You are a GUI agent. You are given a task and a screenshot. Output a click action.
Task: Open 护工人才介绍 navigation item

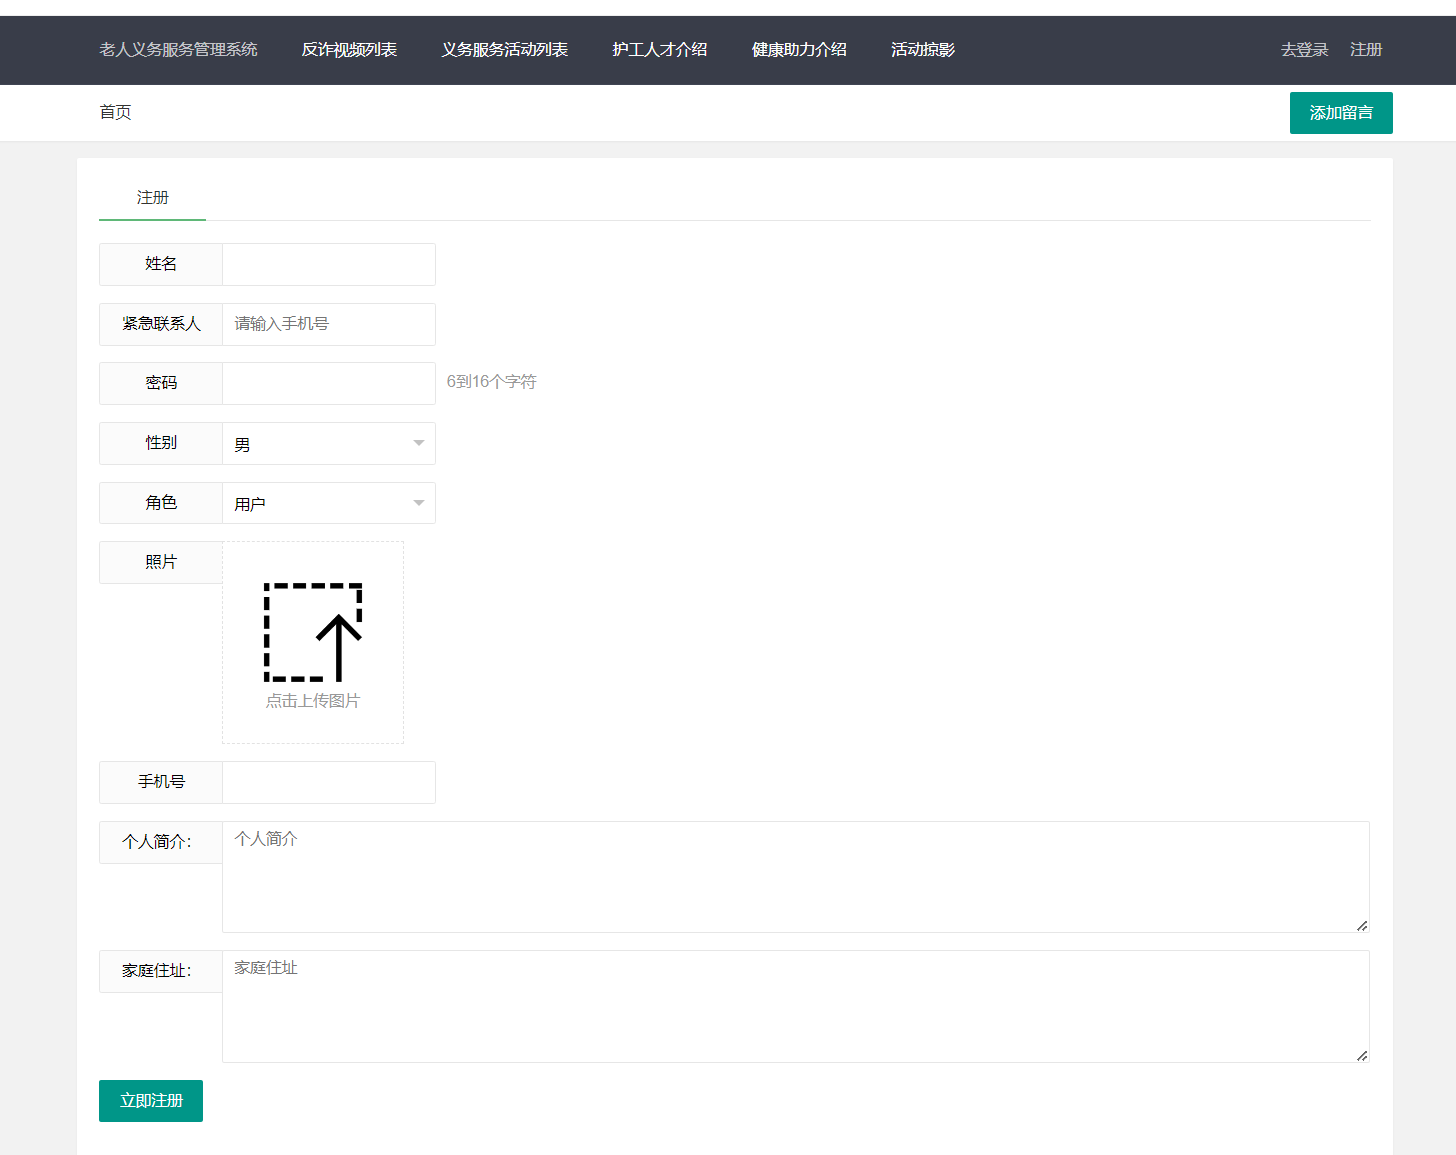pyautogui.click(x=659, y=50)
